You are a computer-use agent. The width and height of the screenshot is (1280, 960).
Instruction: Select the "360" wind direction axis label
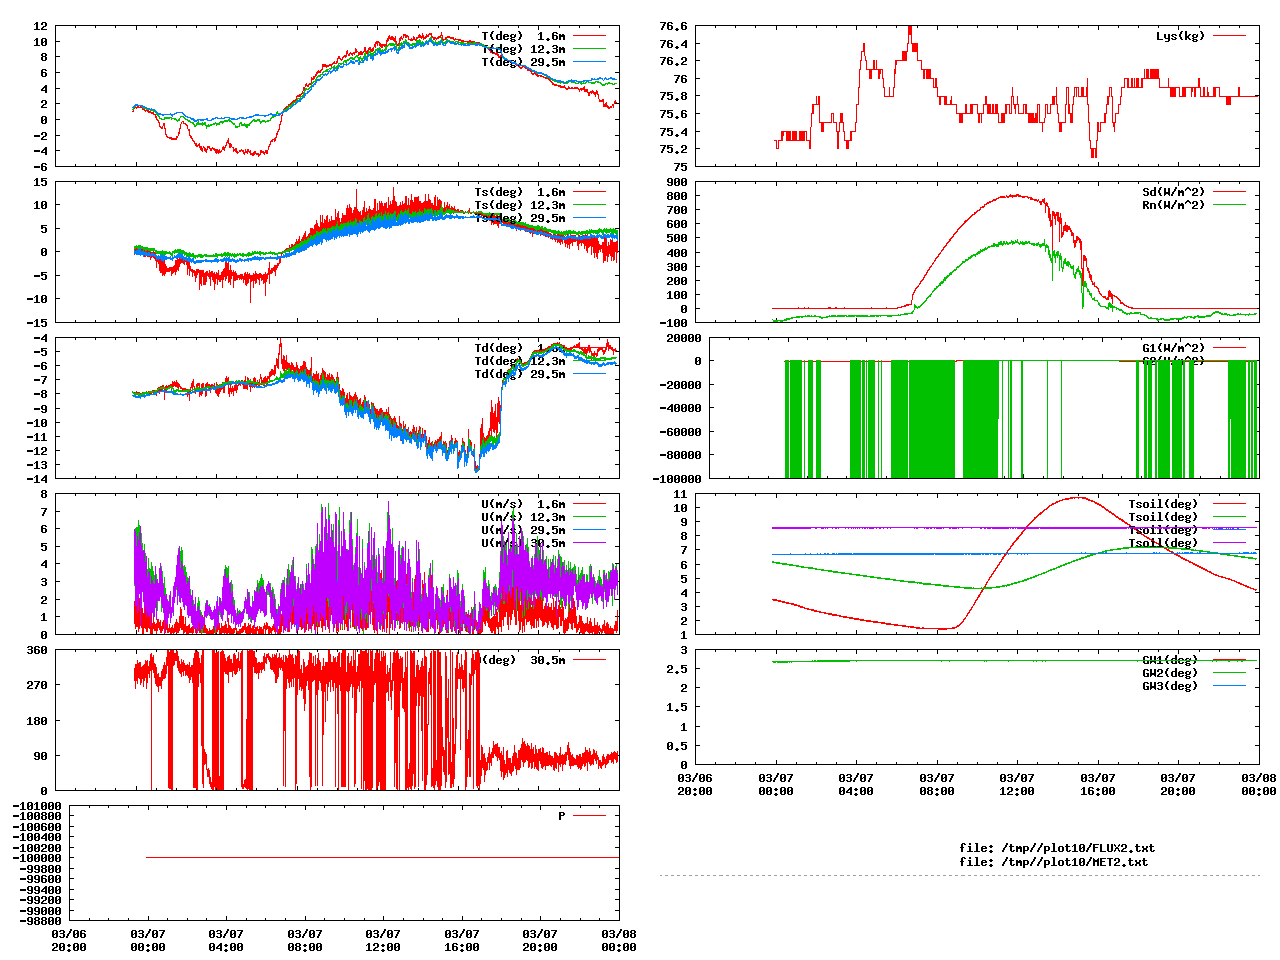pos(37,650)
